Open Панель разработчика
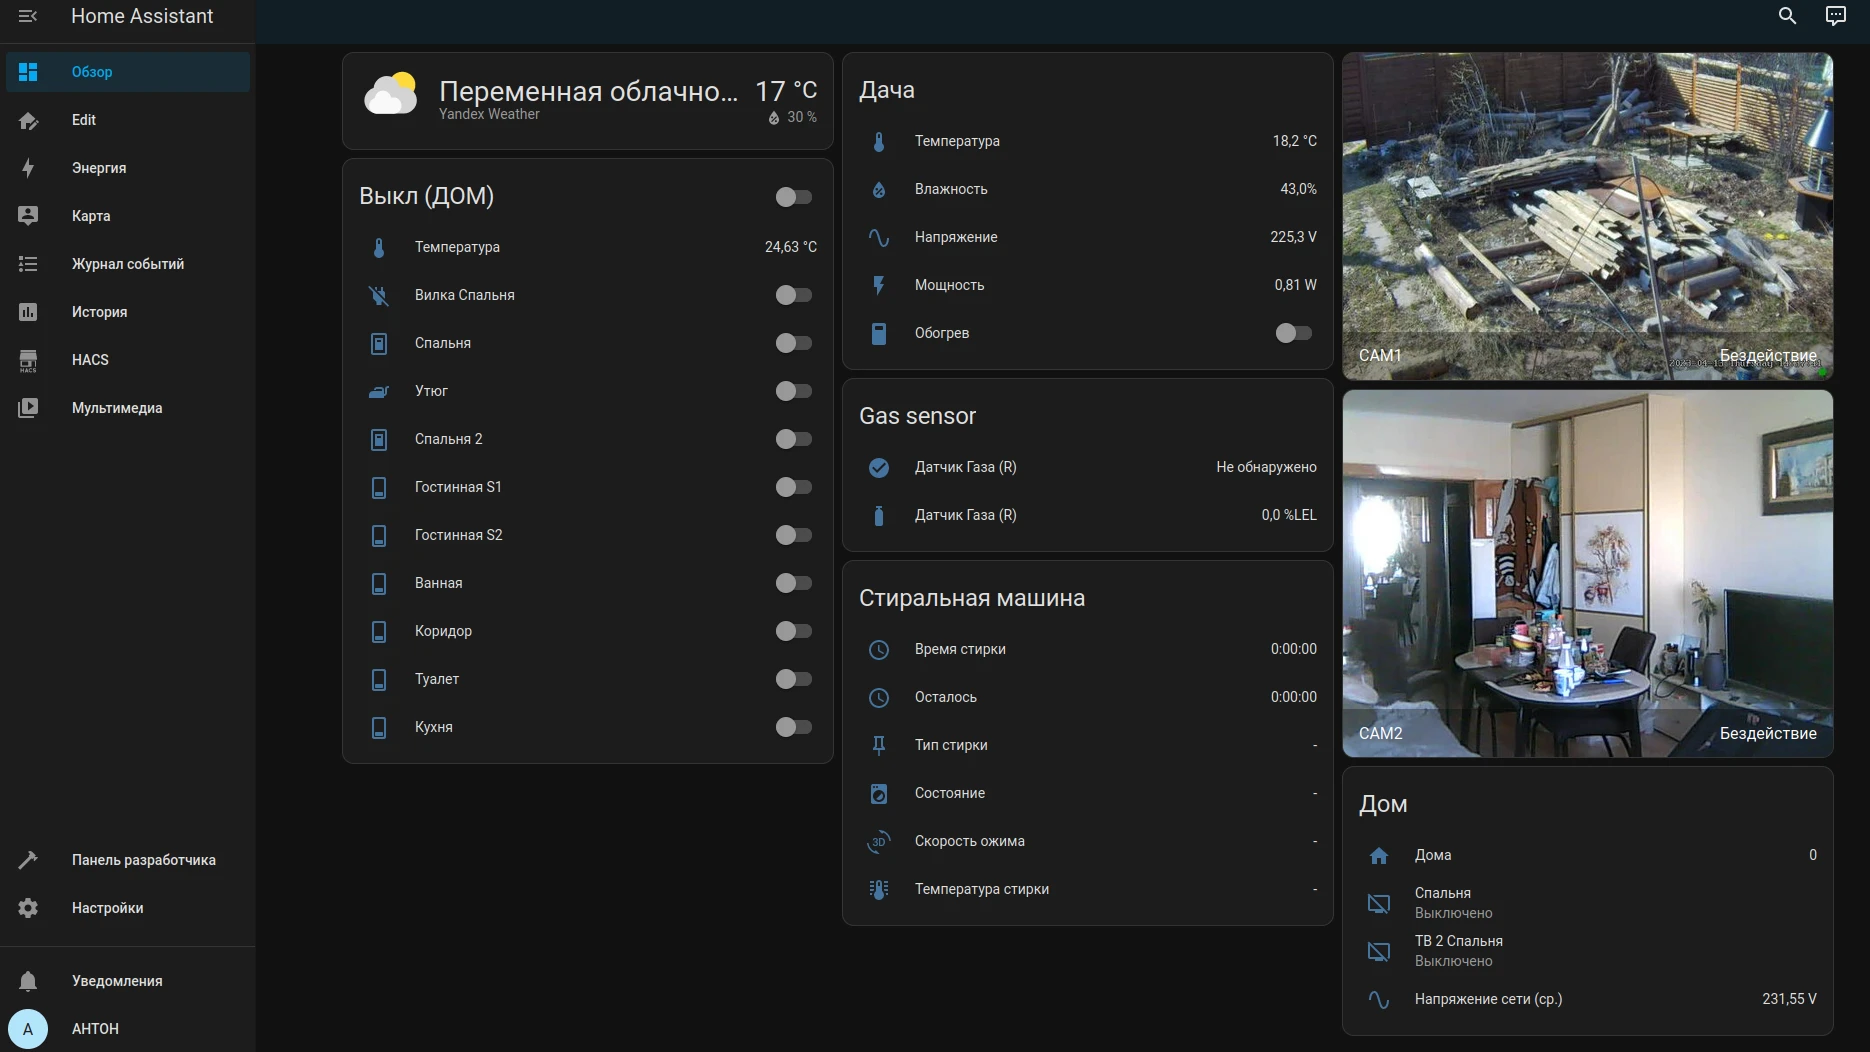Viewport: 1870px width, 1052px height. [128, 860]
